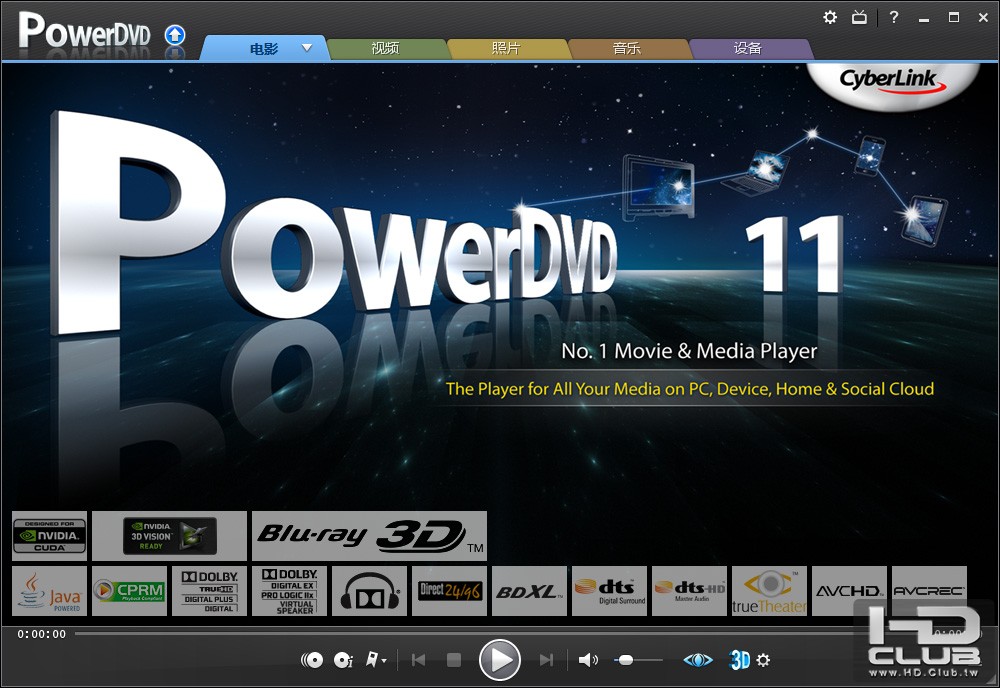This screenshot has height=688, width=1000.
Task: Switch to TV mode with the television icon
Action: (x=860, y=17)
